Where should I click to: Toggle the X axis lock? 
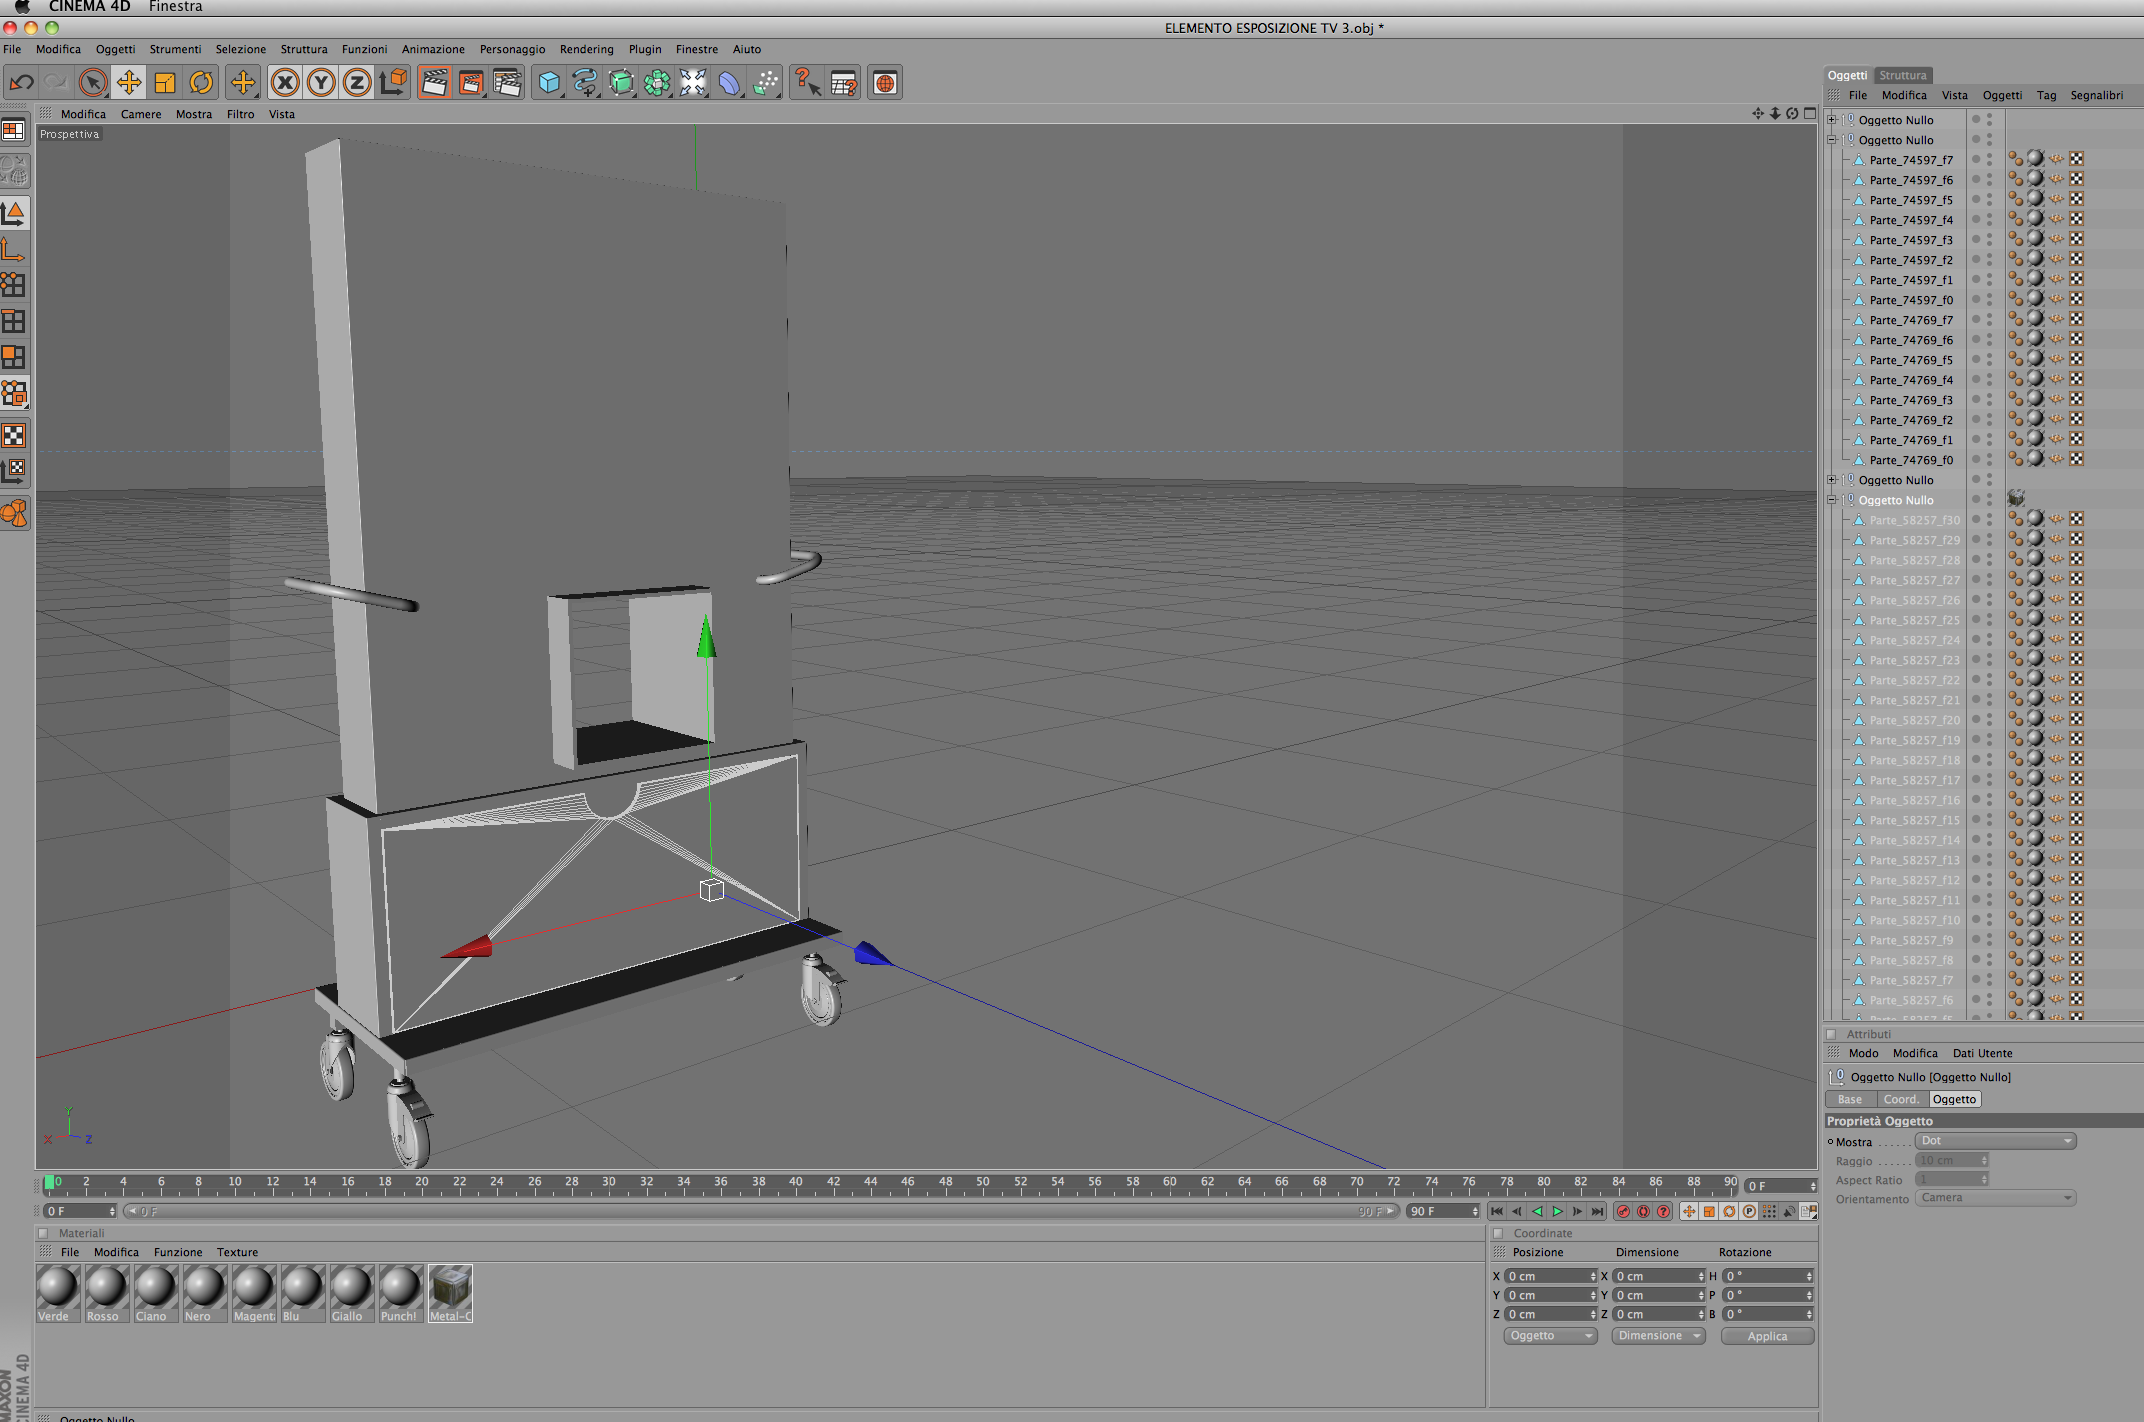tap(285, 83)
